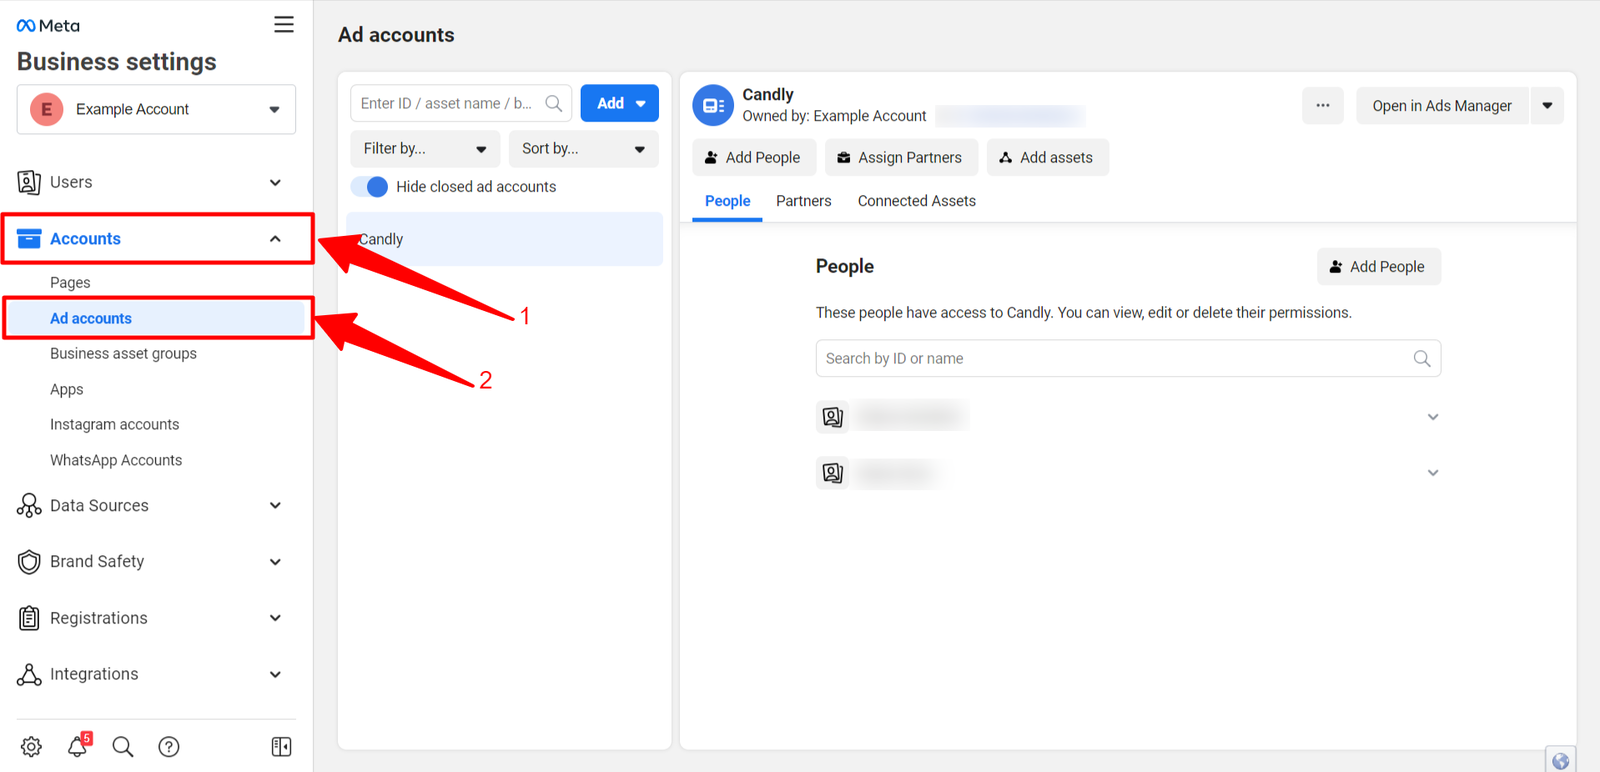Open Example Account business dropdown
Screen dimensions: 1600x772
156,109
